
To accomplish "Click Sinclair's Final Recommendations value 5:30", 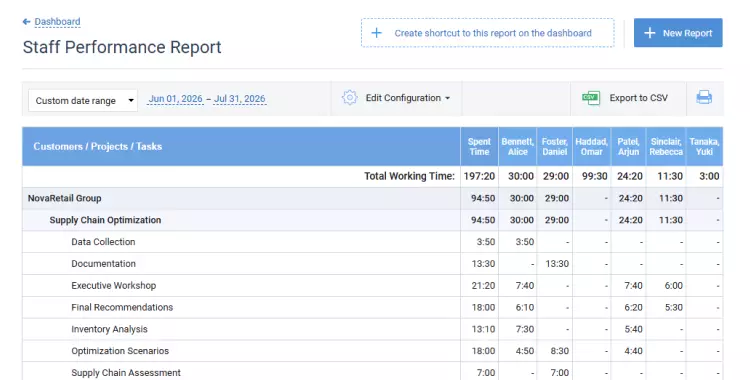I will [673, 307].
